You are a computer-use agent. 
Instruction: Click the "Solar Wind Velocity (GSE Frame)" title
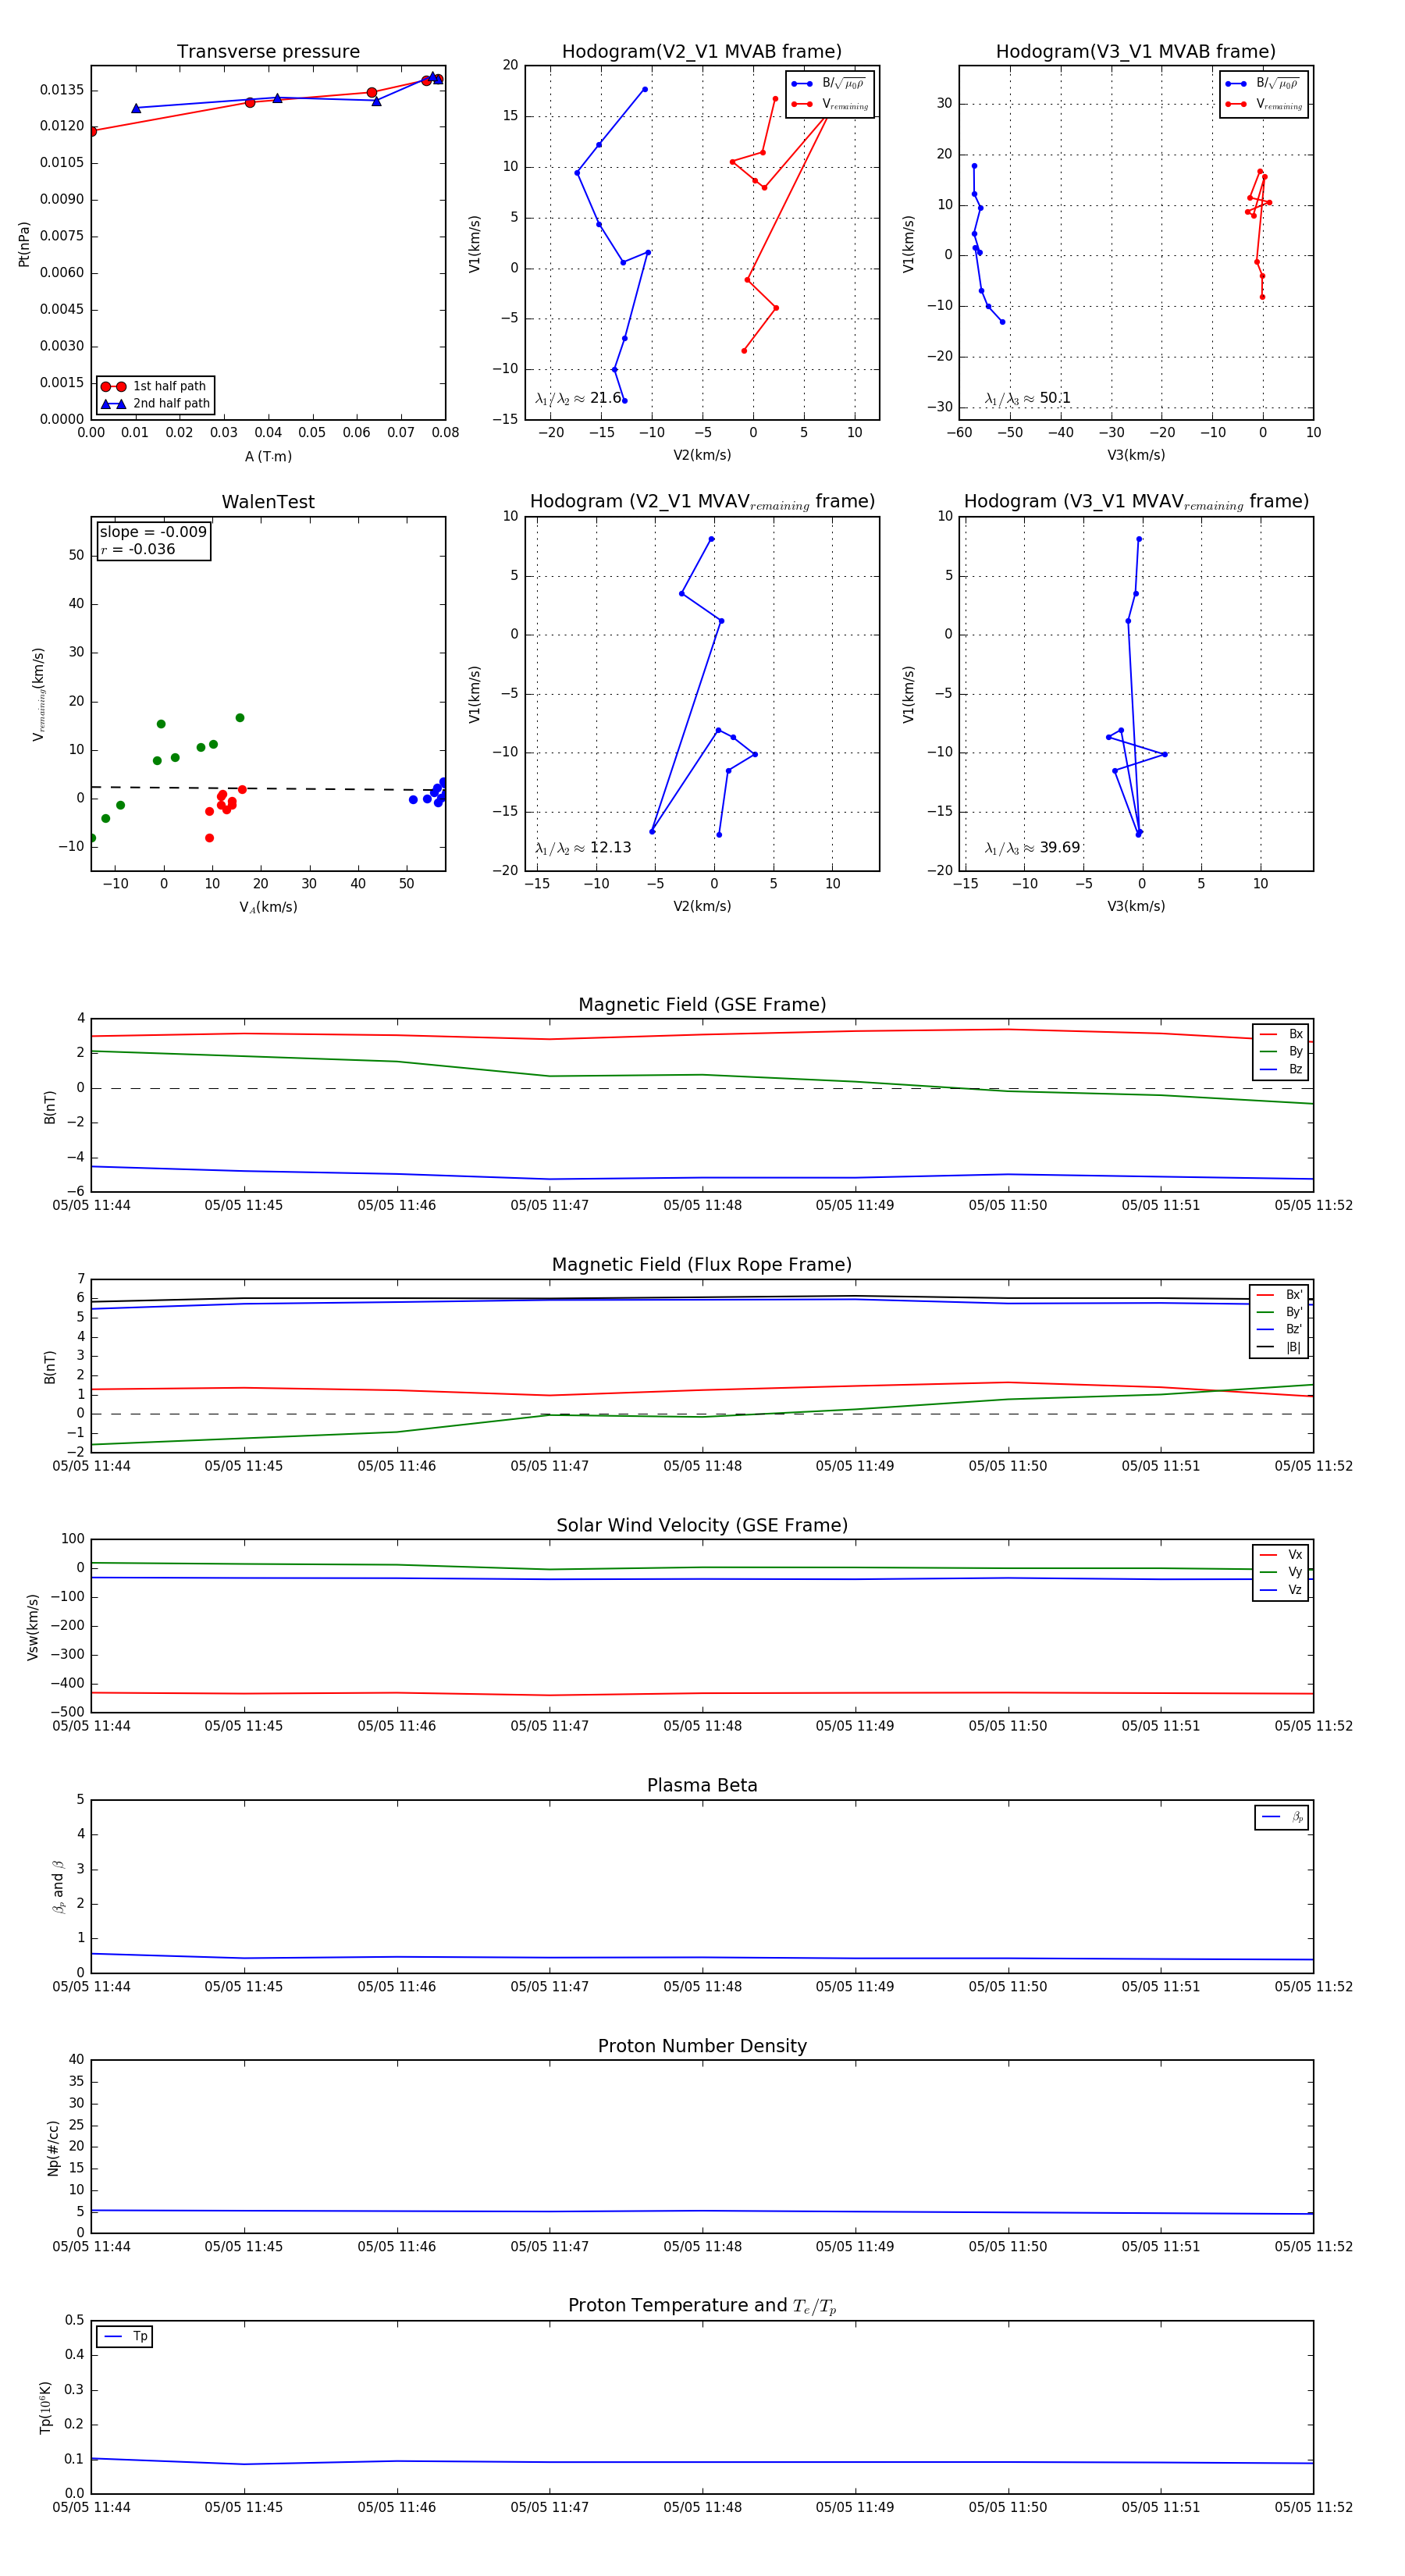click(x=702, y=1525)
